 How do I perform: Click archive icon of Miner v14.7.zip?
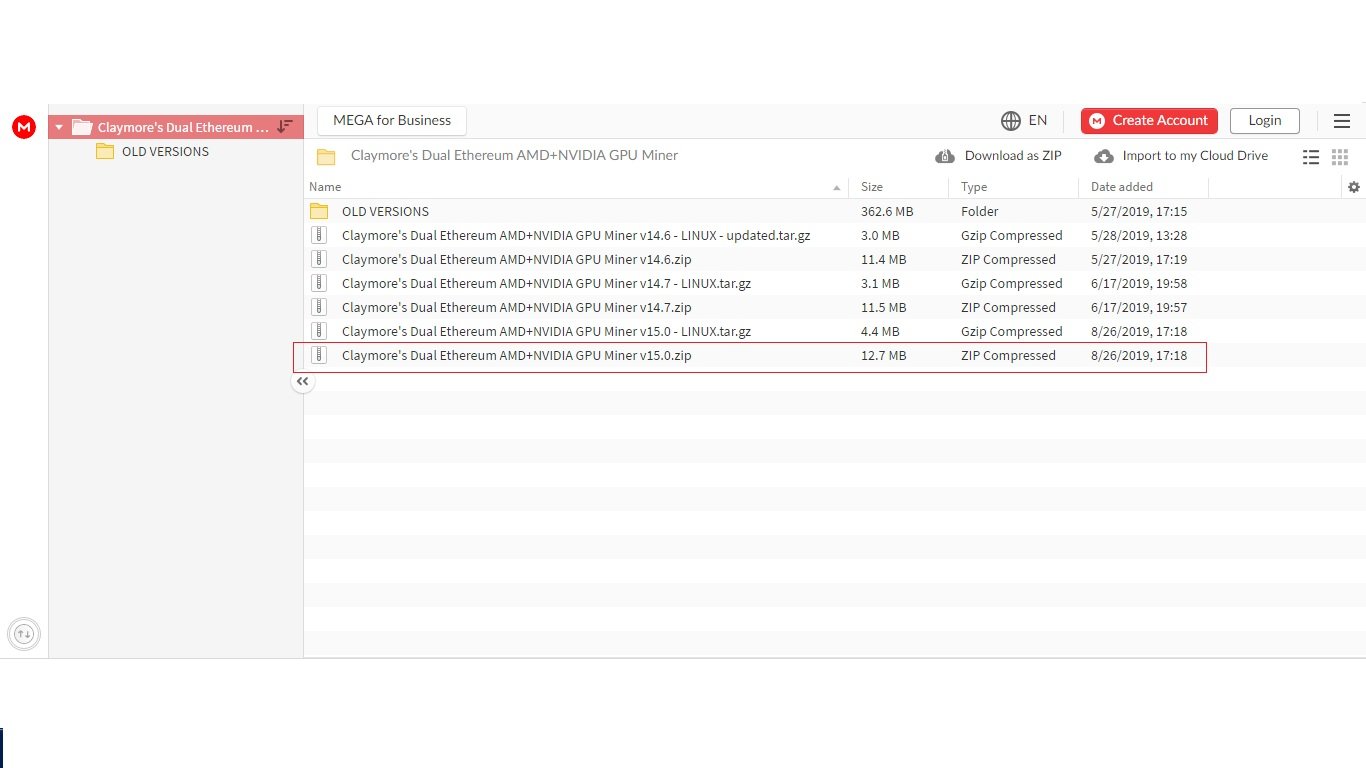319,307
